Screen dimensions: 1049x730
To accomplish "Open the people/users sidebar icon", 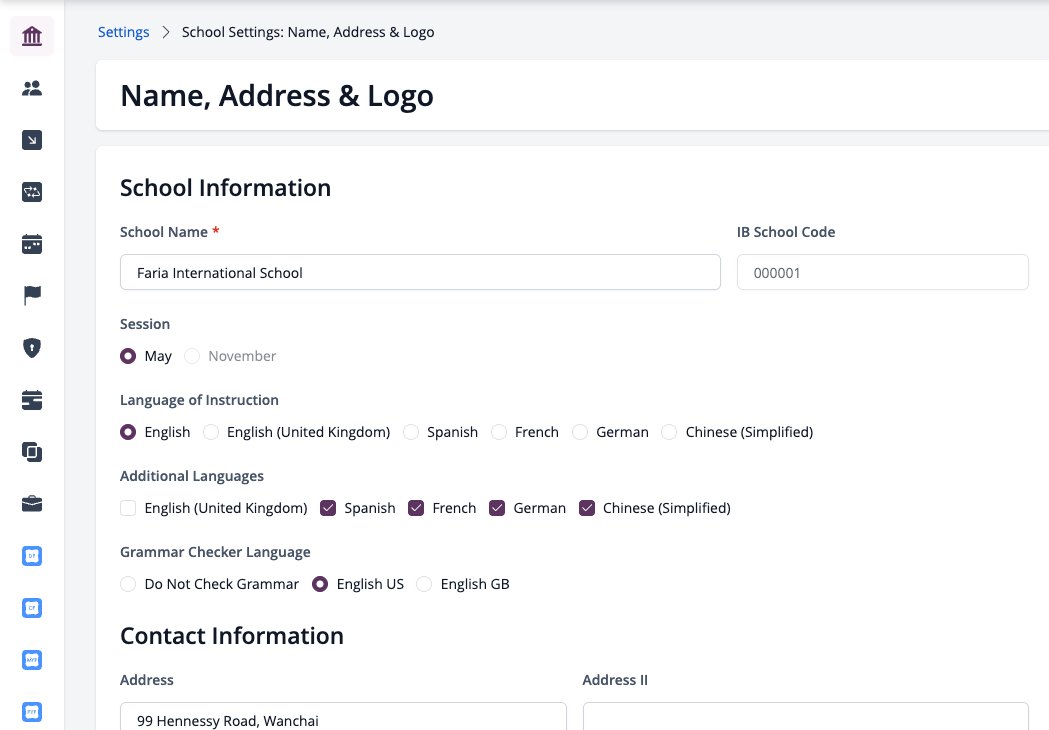I will pyautogui.click(x=32, y=88).
